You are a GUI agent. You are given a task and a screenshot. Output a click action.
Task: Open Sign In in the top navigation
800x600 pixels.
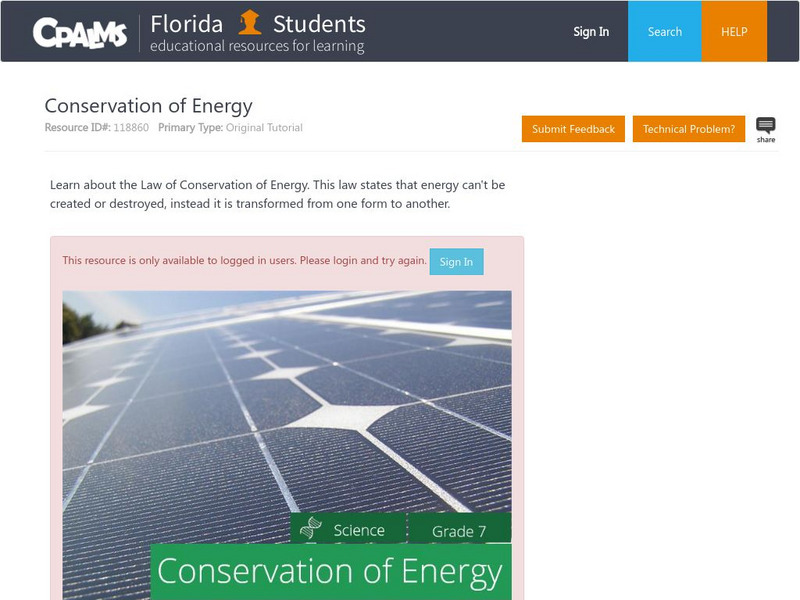point(590,32)
